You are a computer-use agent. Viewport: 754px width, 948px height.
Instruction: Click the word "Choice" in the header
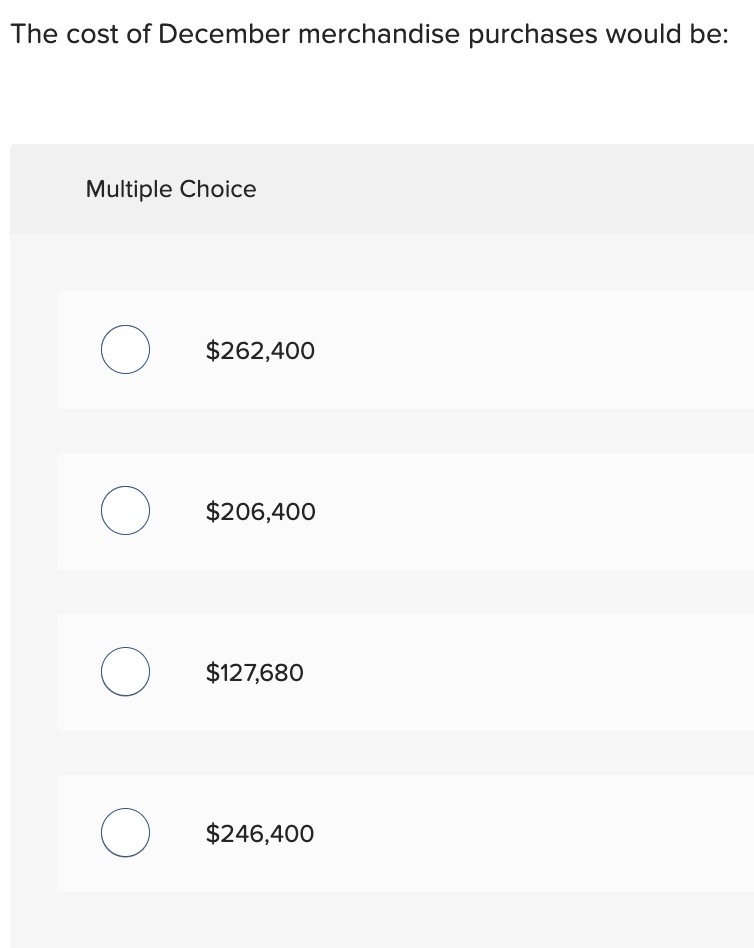point(218,189)
